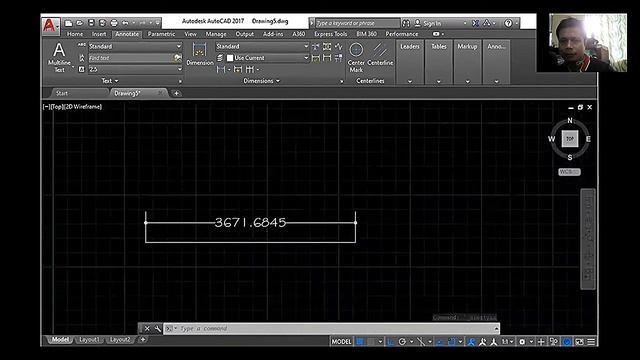Image resolution: width=640 pixels, height=360 pixels.
Task: Open the Manage ribbon tab
Action: click(x=216, y=34)
